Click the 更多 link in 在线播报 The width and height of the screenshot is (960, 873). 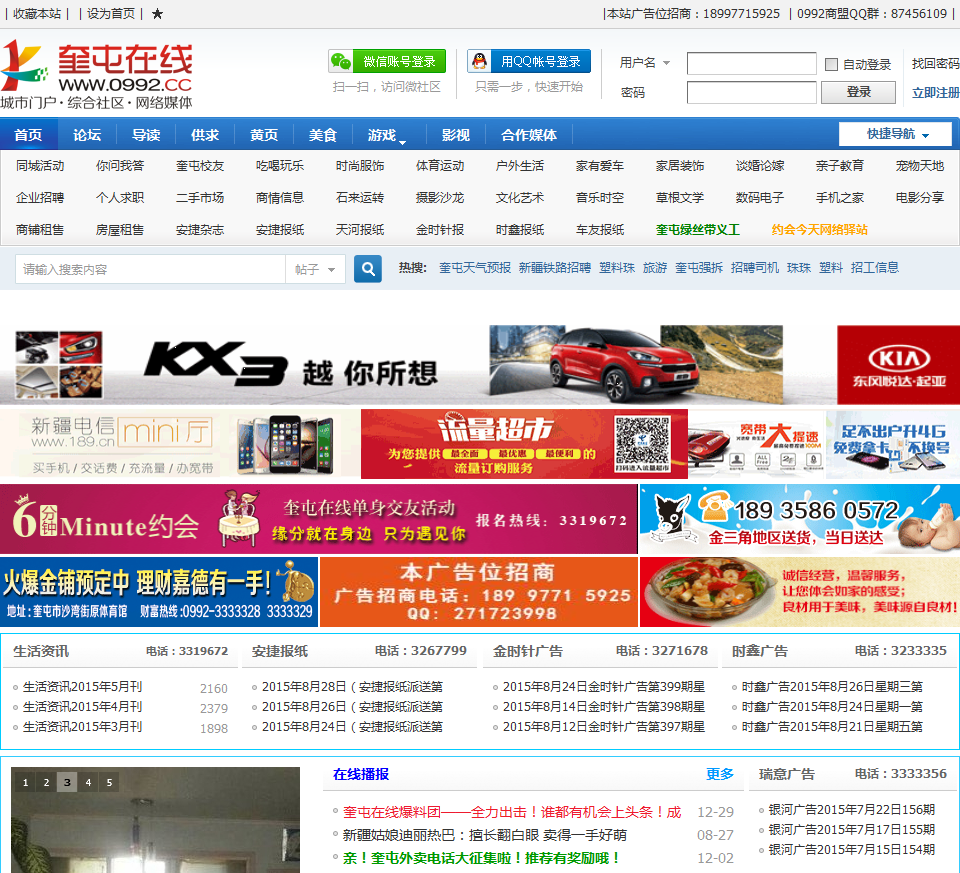719,774
